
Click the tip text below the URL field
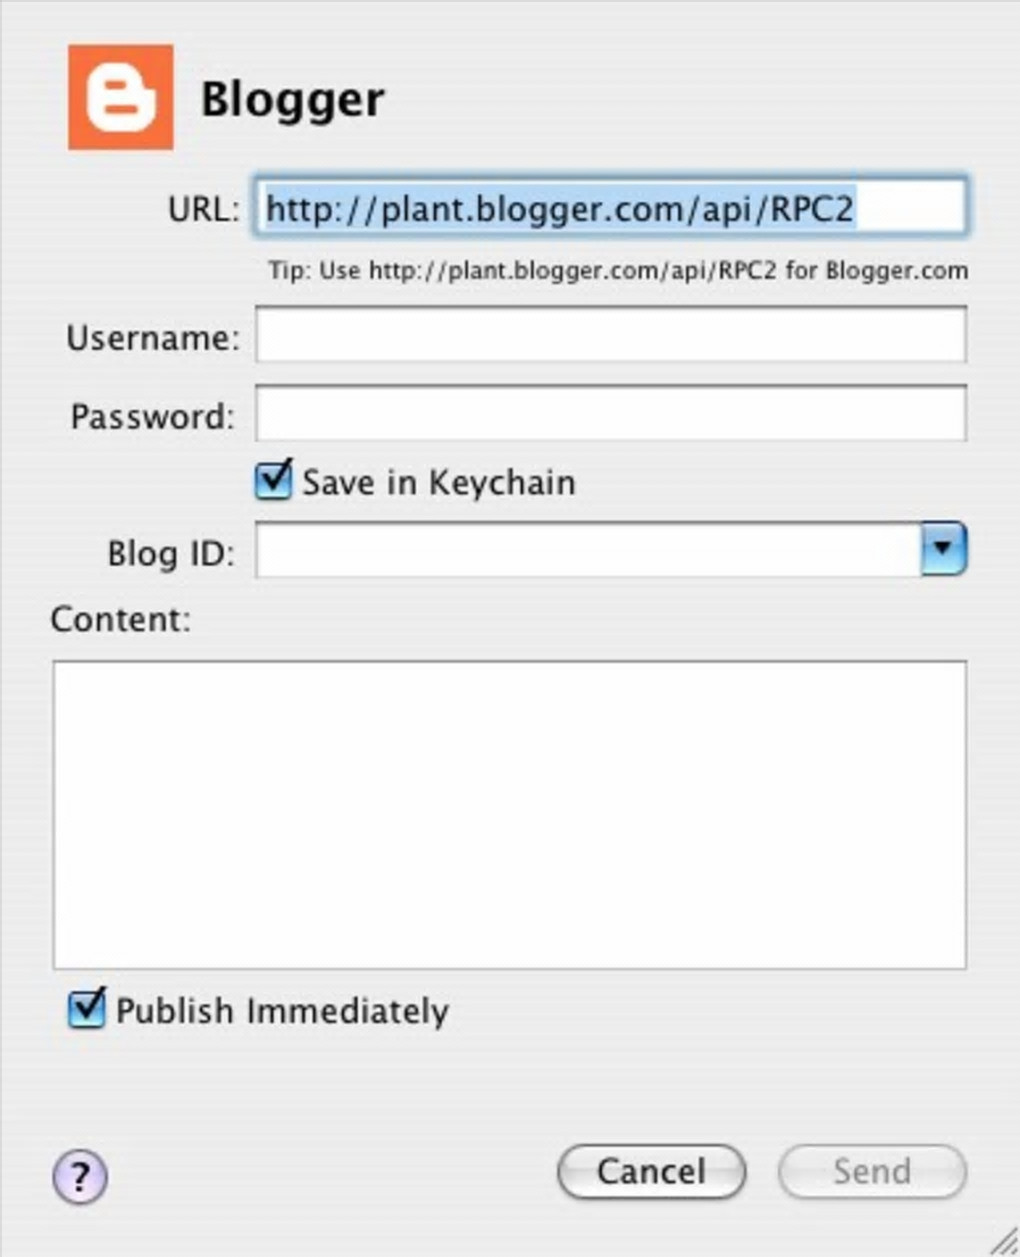(x=617, y=271)
